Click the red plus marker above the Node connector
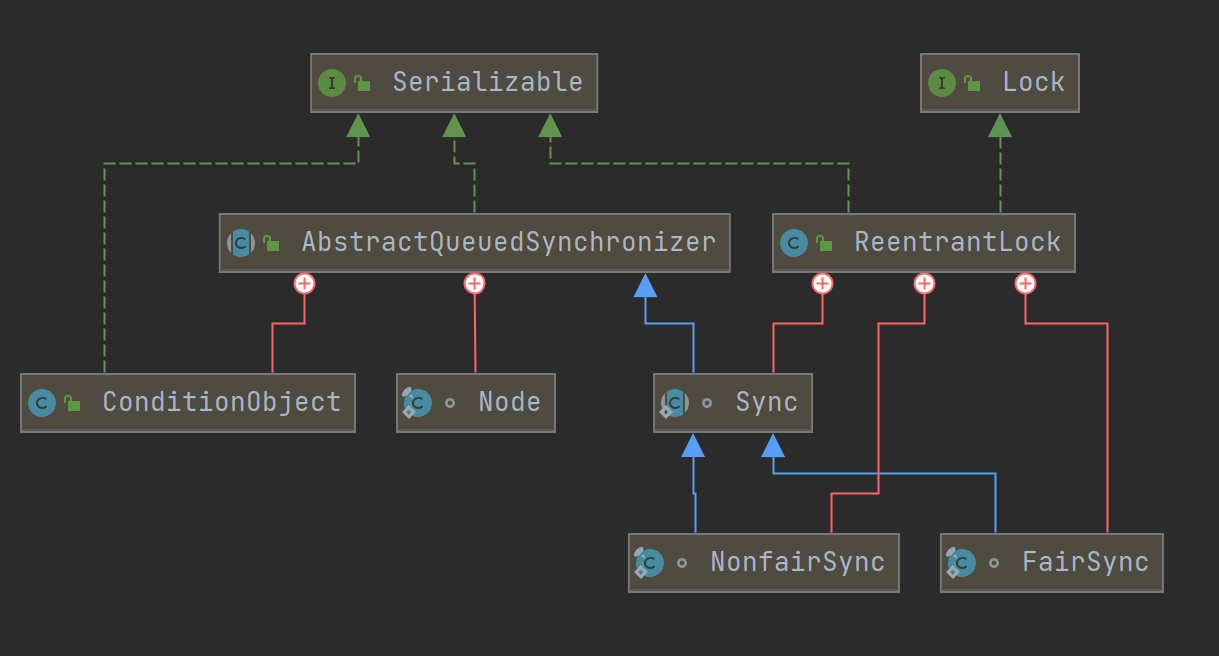Image resolution: width=1219 pixels, height=656 pixels. 474,284
